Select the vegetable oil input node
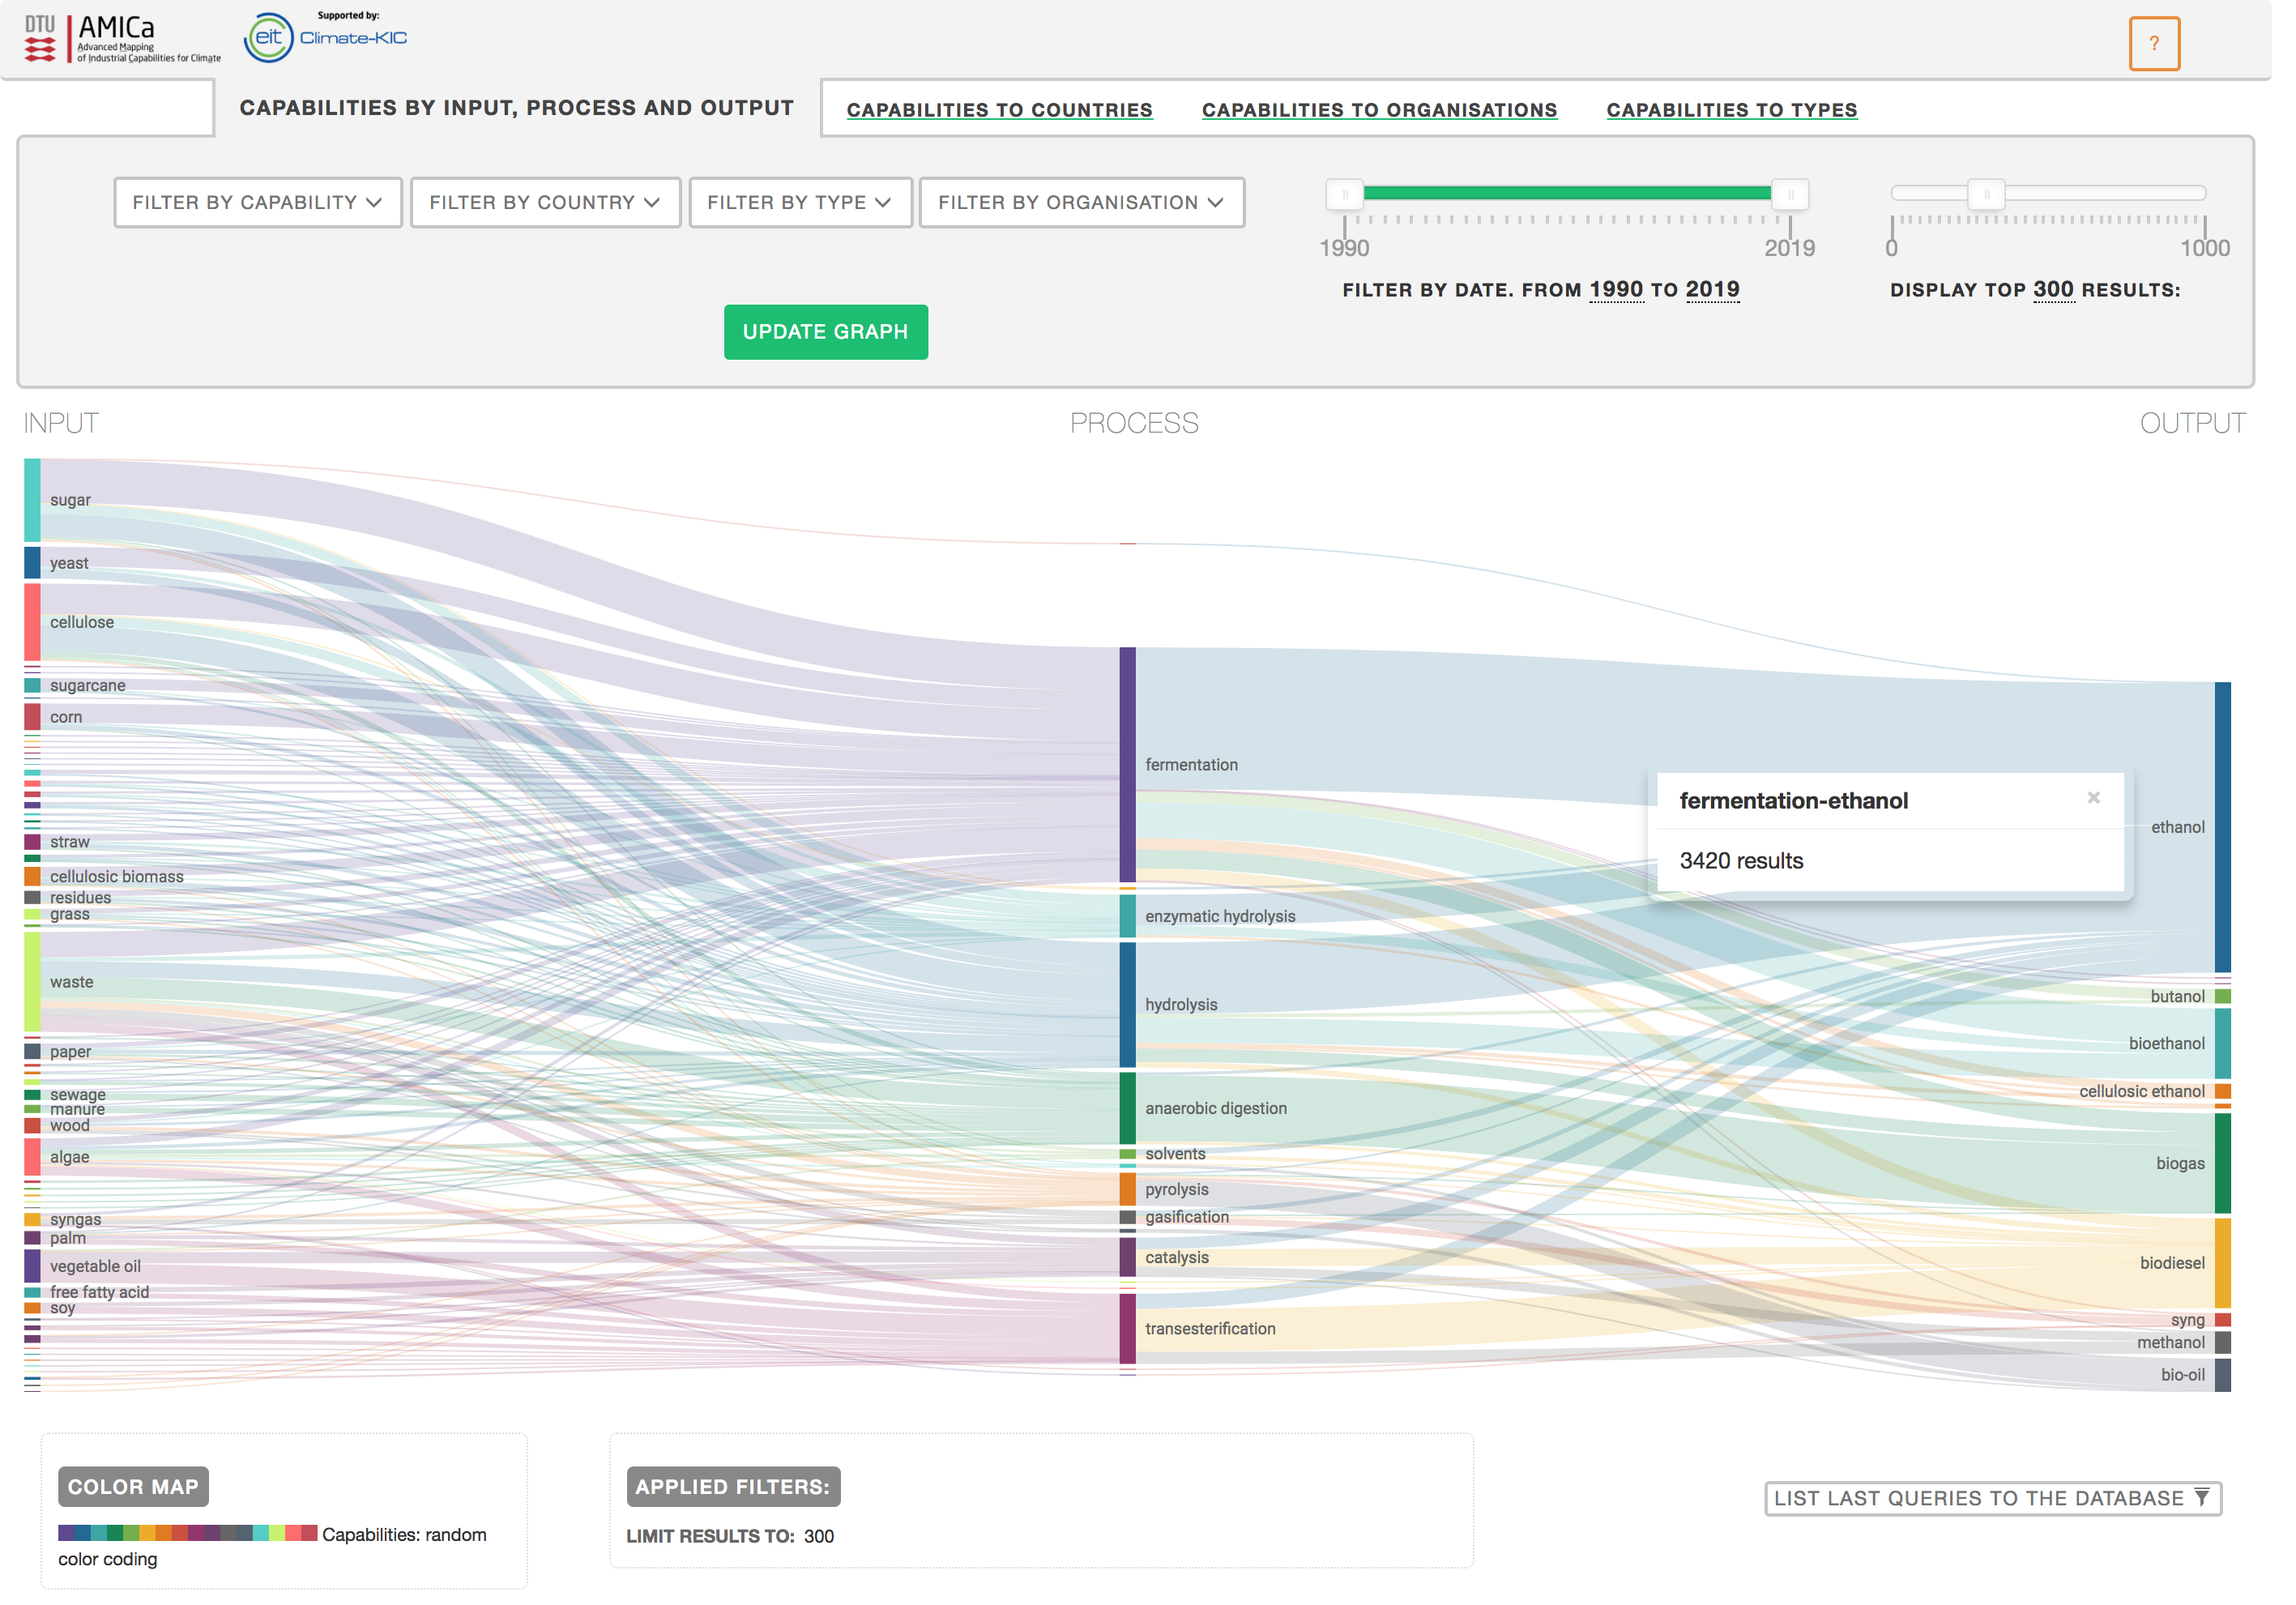 click(33, 1278)
